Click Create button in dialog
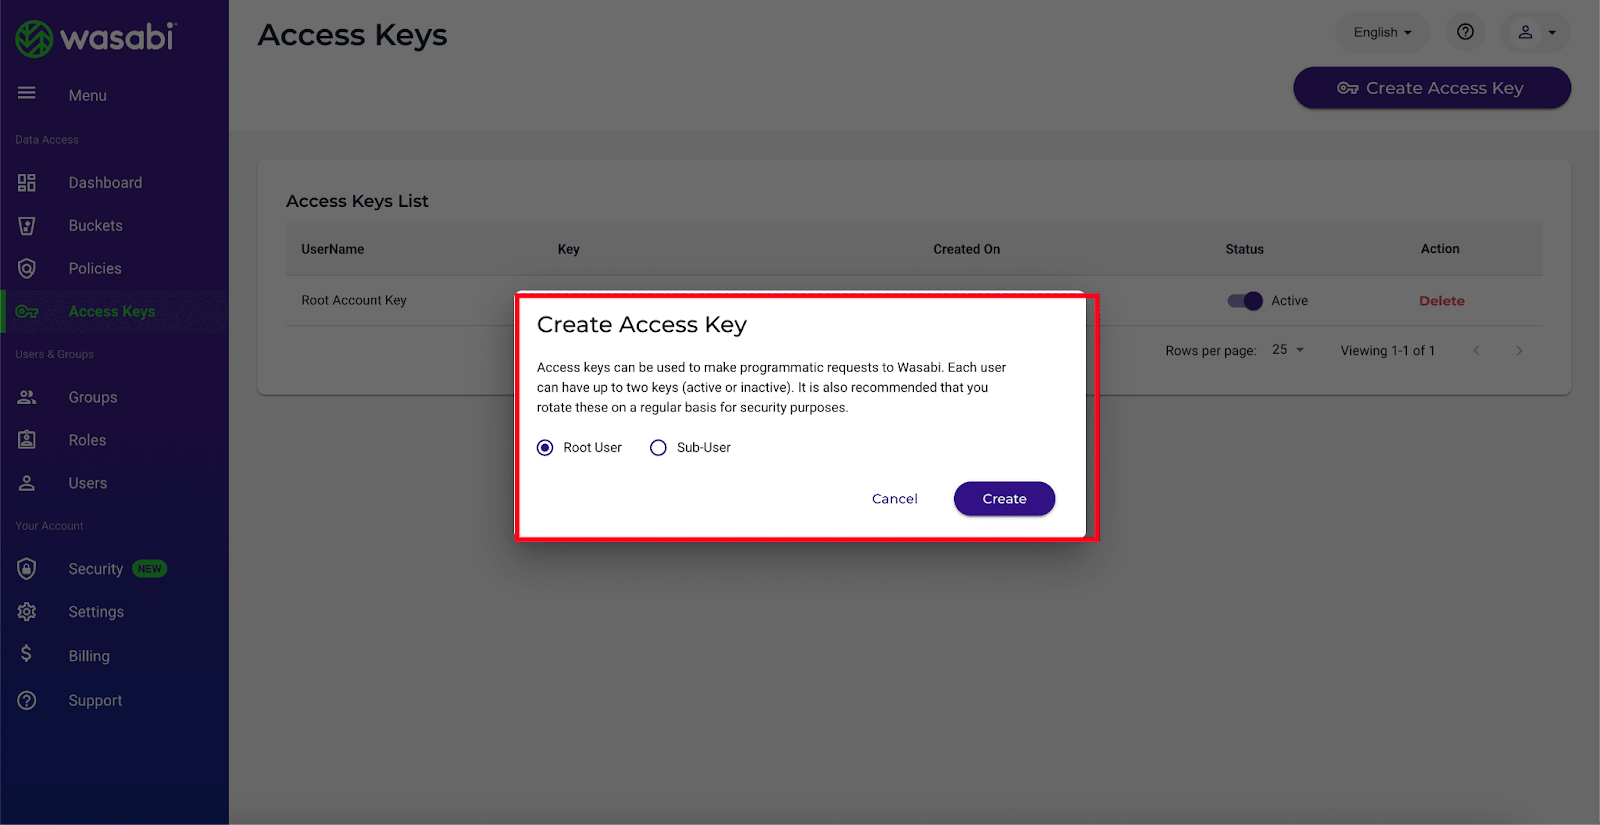This screenshot has width=1600, height=825. 1004,499
